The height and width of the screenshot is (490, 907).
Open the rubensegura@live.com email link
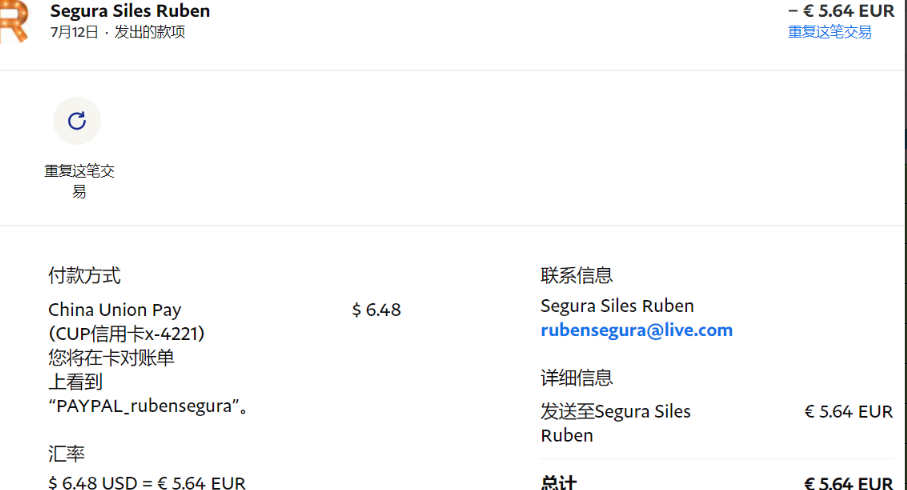[636, 330]
